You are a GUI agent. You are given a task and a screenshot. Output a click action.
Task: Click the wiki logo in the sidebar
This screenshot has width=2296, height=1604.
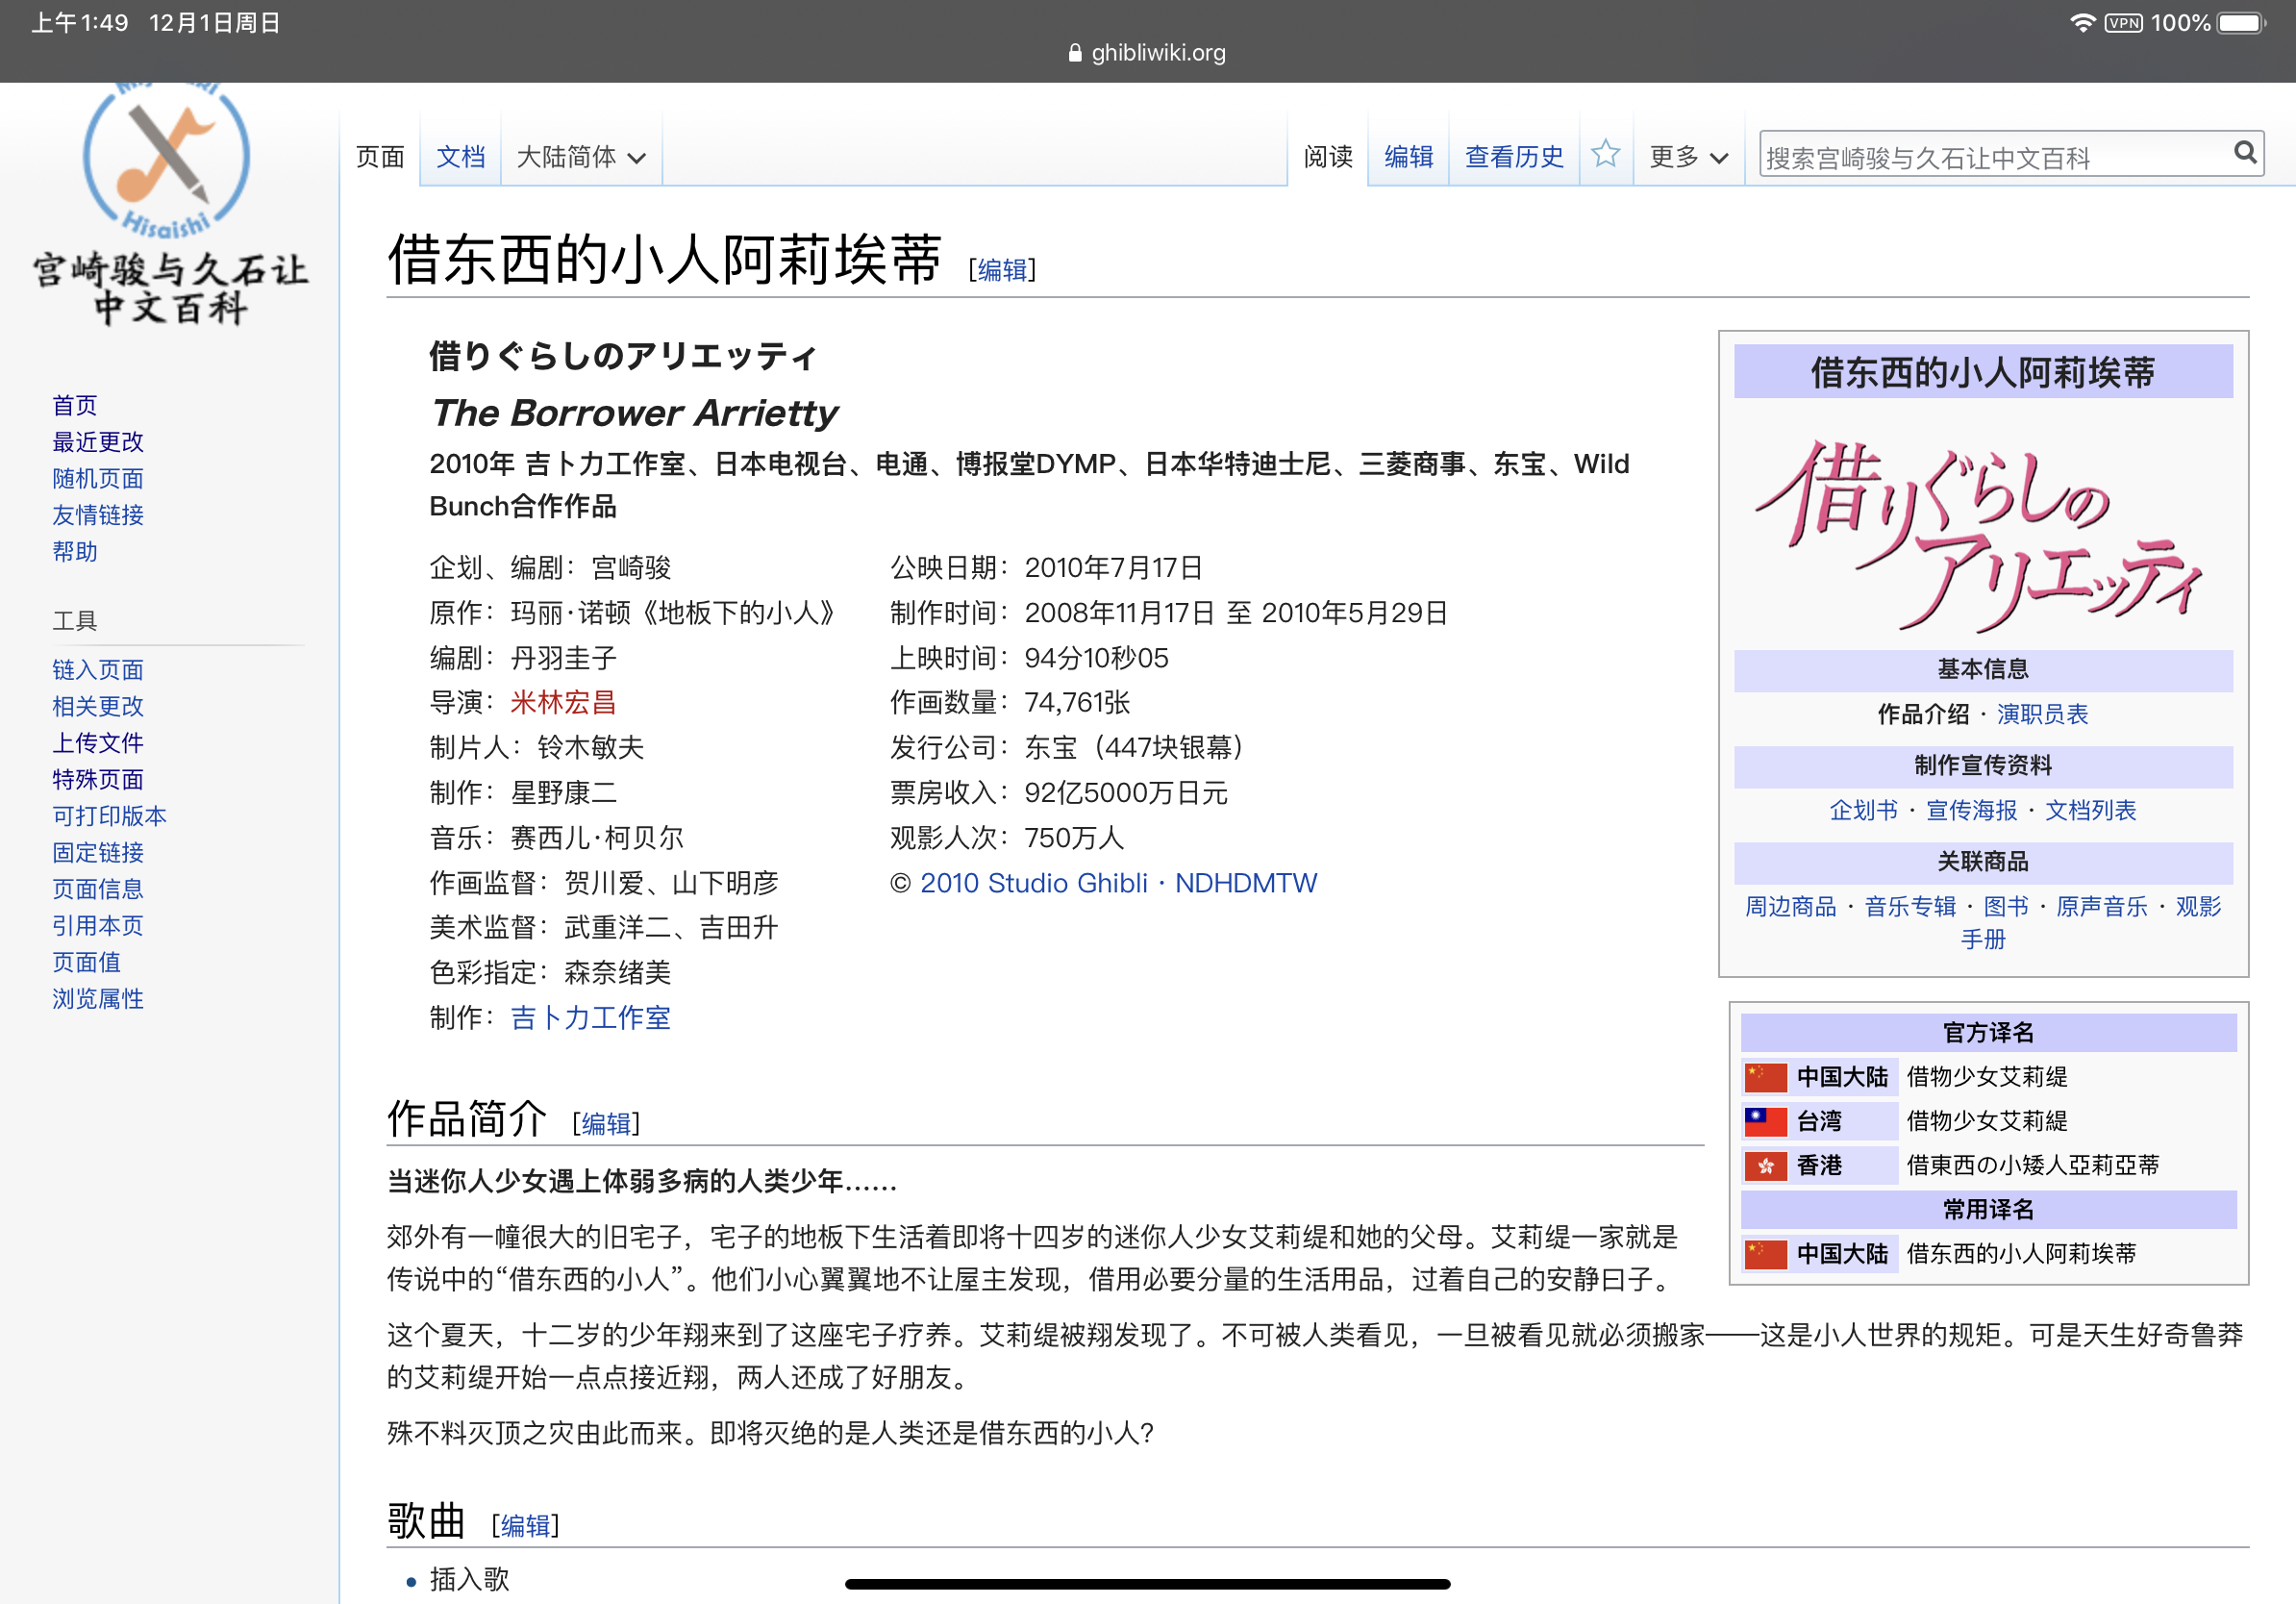pyautogui.click(x=169, y=207)
